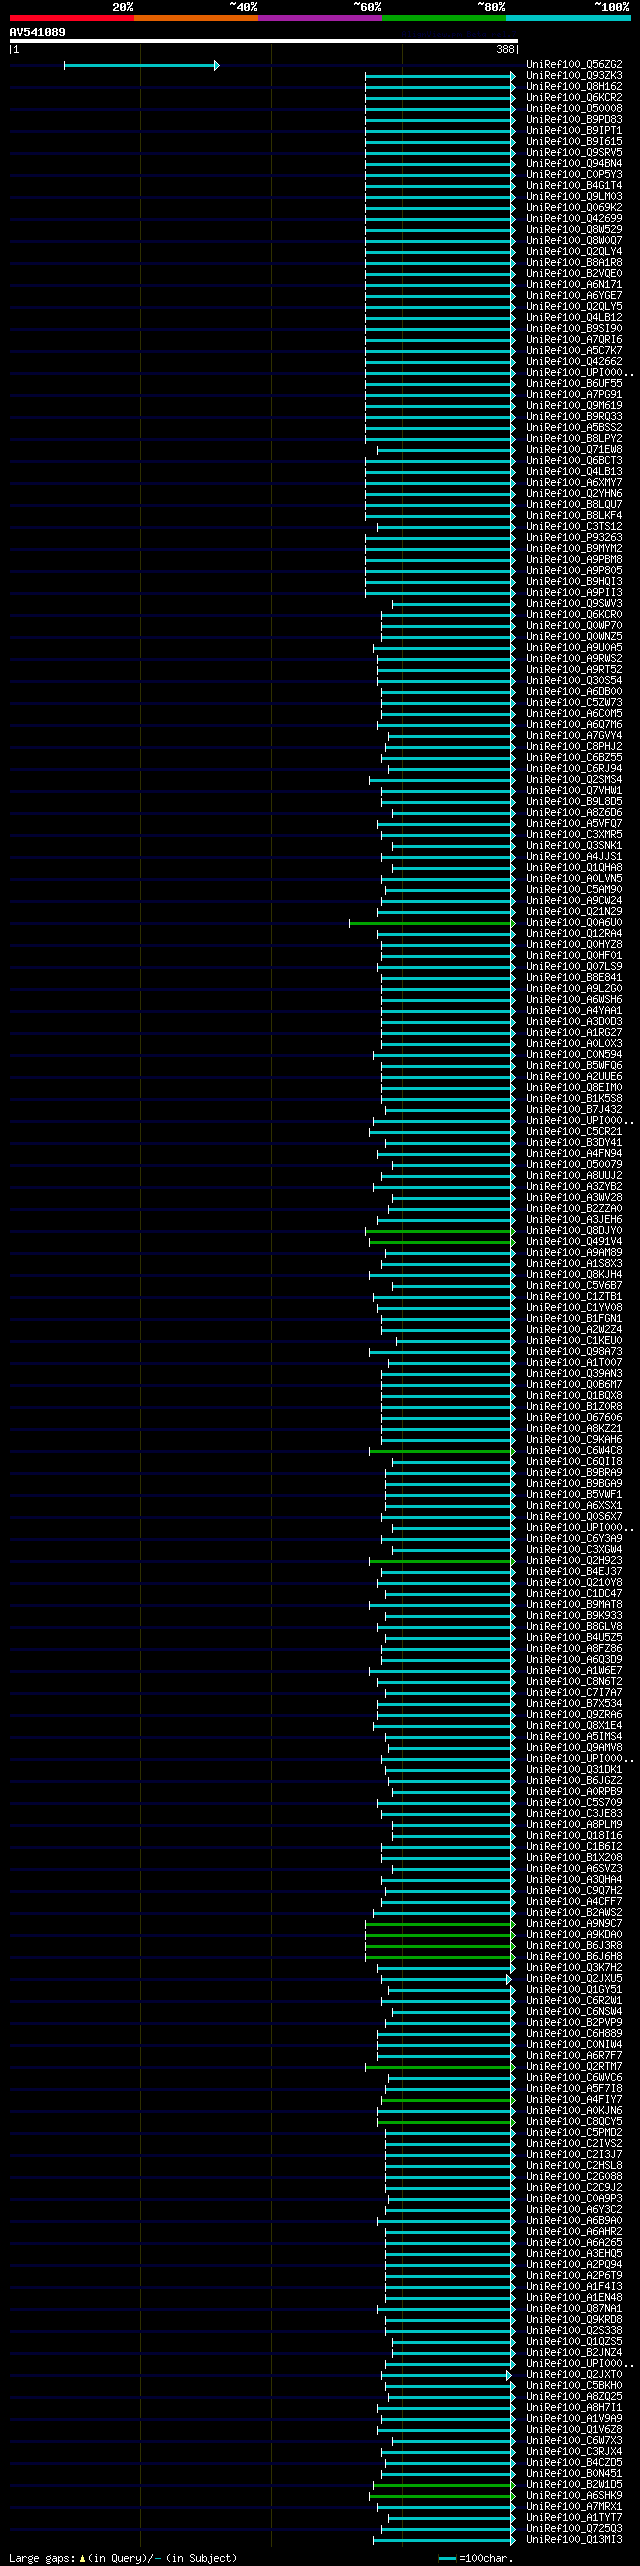
Task: Click the short alignment bar in the UniRef100_Q56ZG2 row
Action: click(141, 65)
